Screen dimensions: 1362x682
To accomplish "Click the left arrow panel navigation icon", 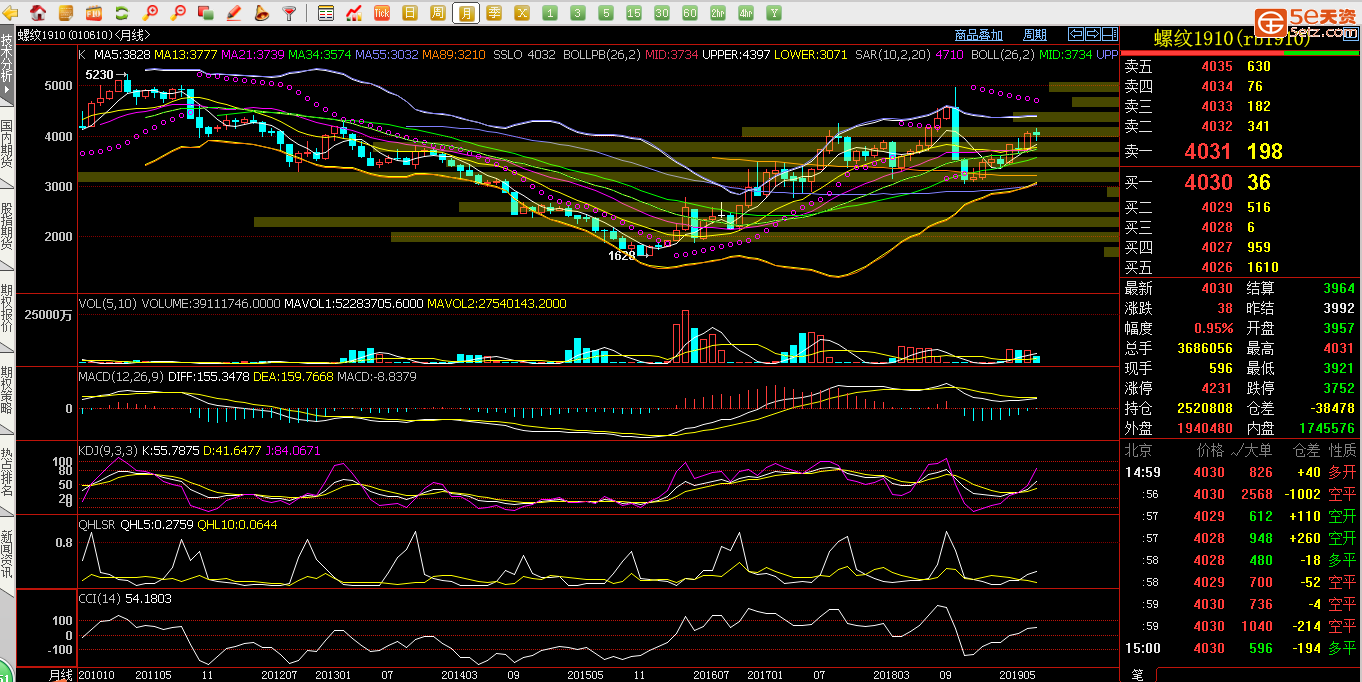I will [x=1075, y=34].
